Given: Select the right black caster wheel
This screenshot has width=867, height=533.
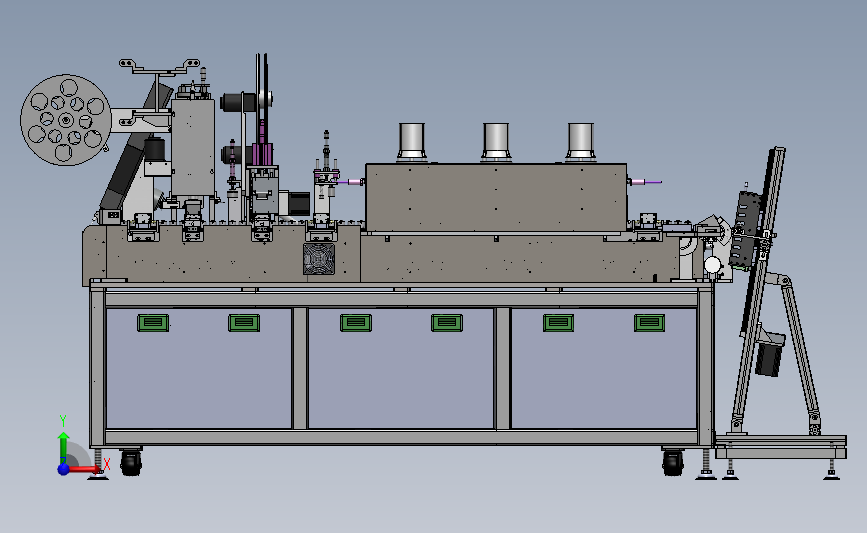Looking at the screenshot, I should click(x=673, y=462).
